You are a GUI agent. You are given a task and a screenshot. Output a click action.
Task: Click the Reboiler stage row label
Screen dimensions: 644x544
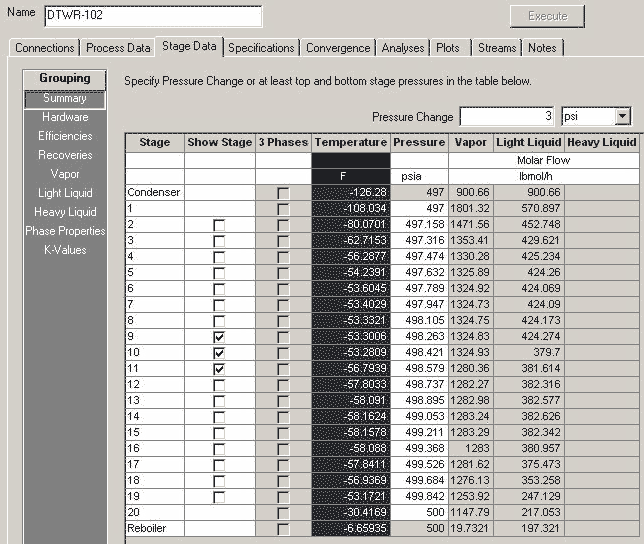[x=154, y=528]
